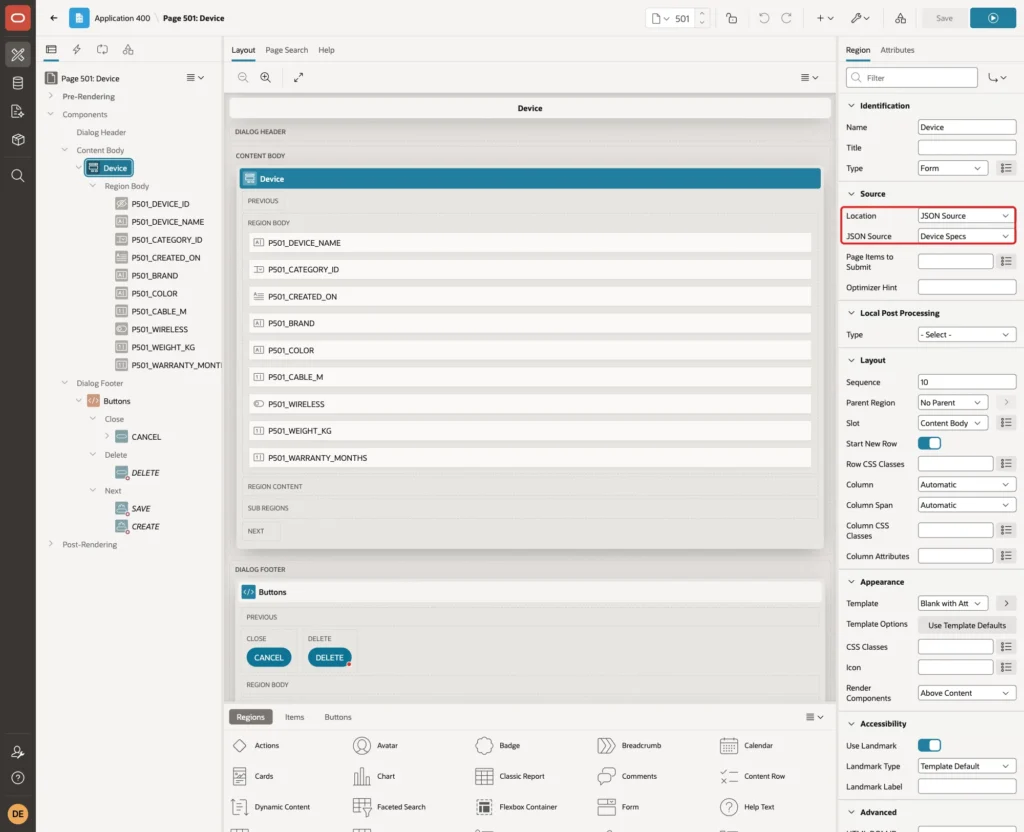
Task: Click the Name input field
Action: [x=967, y=127]
